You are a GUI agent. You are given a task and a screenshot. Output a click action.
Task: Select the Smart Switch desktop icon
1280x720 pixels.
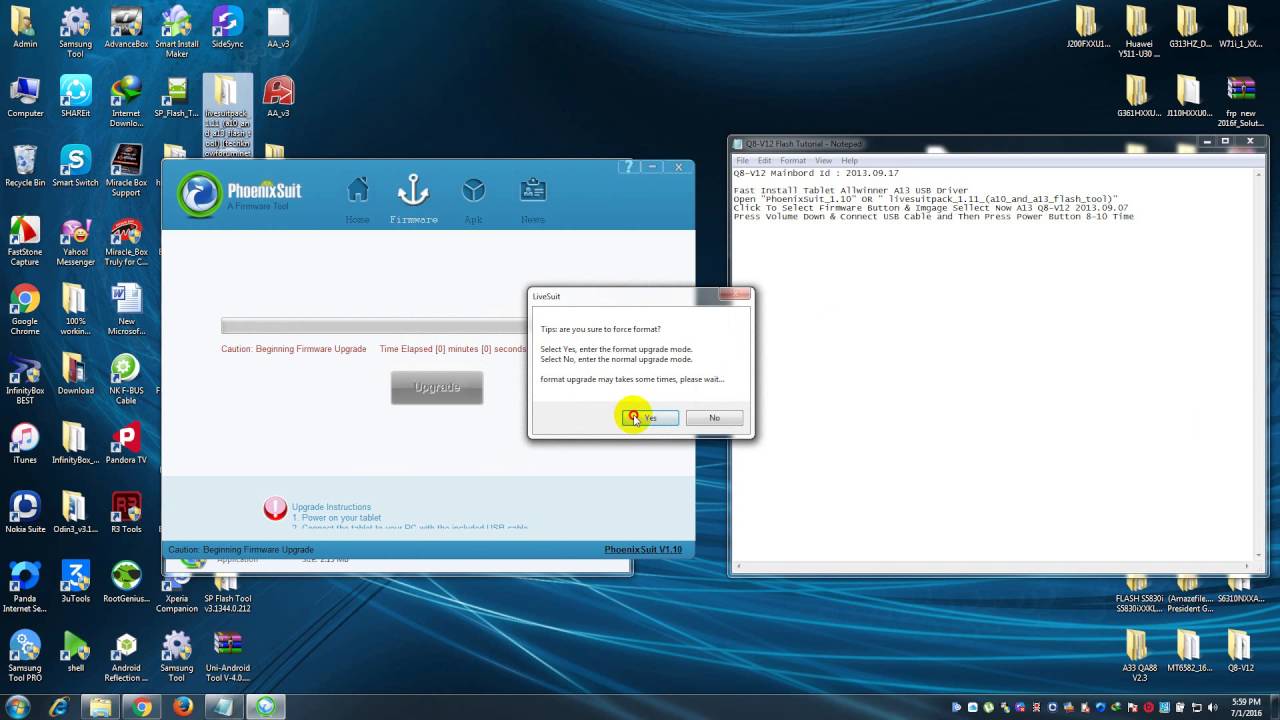(x=75, y=165)
